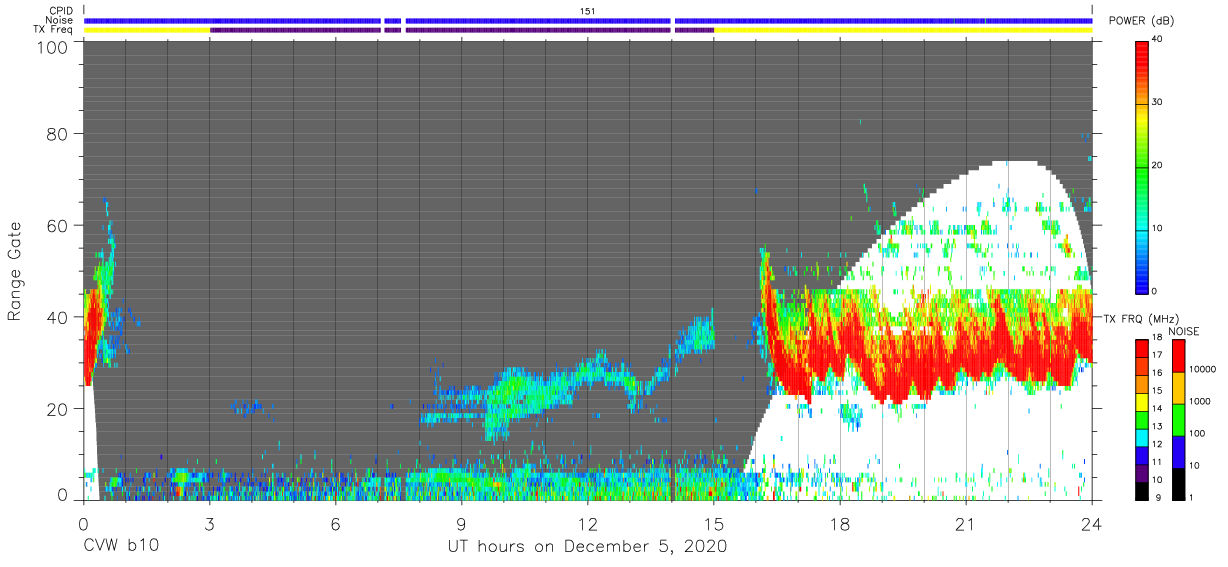Screen dimensions: 1228x567
Task: Select the 'UT hours on December 5, 2020' title
Action: coord(587,547)
